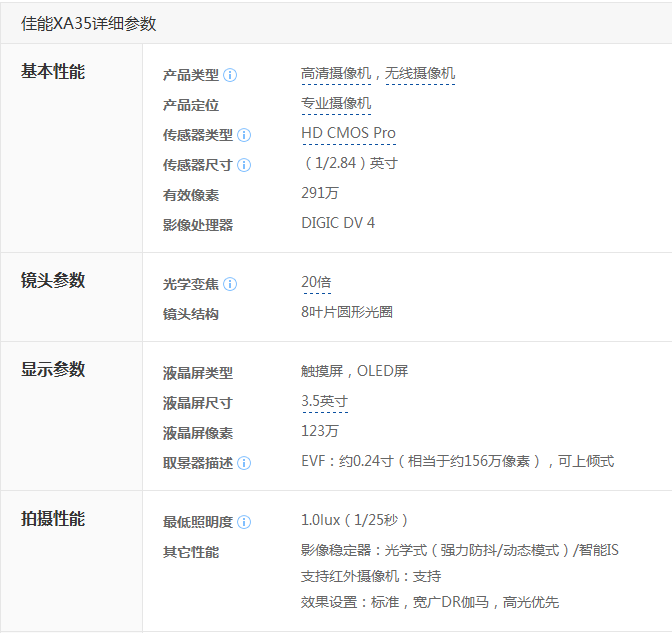This screenshot has width=672, height=633.
Task: Click the 基本性能 section title
Action: tap(53, 72)
